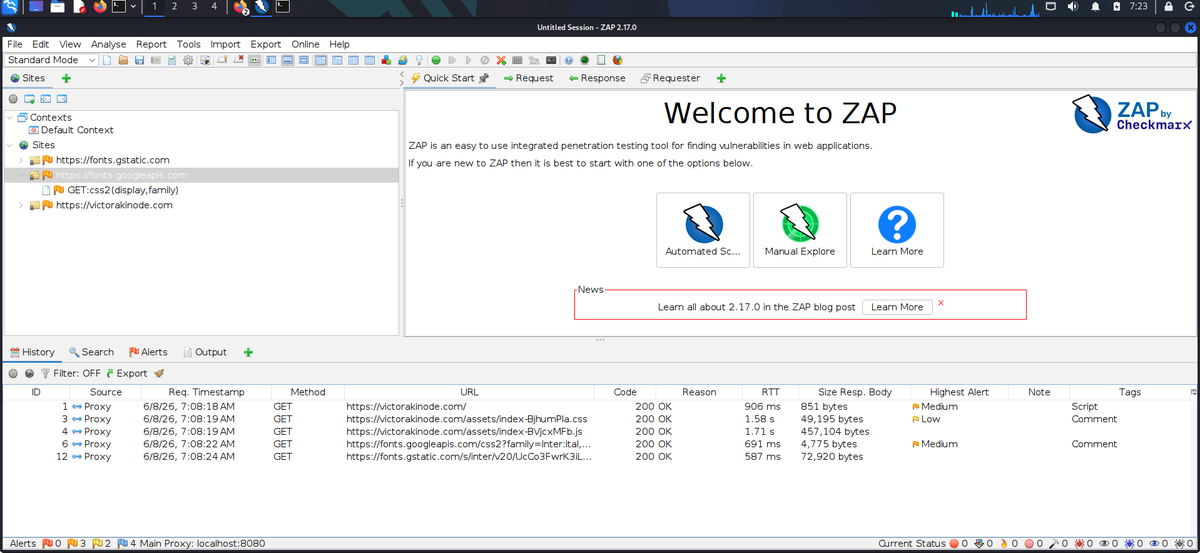The image size is (1200, 553).
Task: Toggle the expand Sites tab layout toolbar button
Action: click(x=270, y=60)
